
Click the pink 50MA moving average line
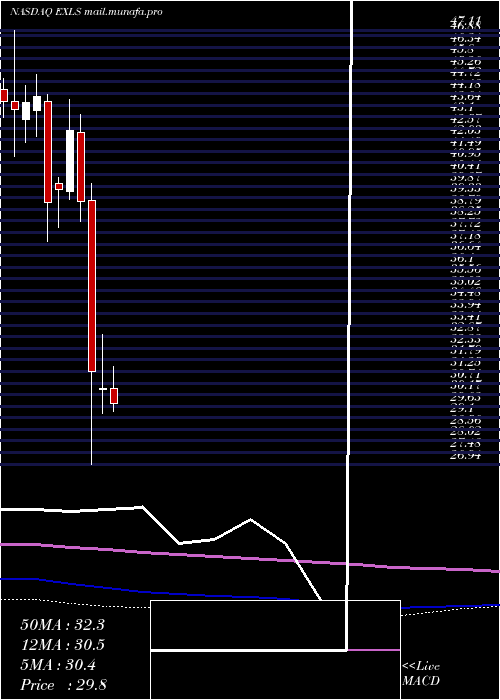tap(250, 558)
